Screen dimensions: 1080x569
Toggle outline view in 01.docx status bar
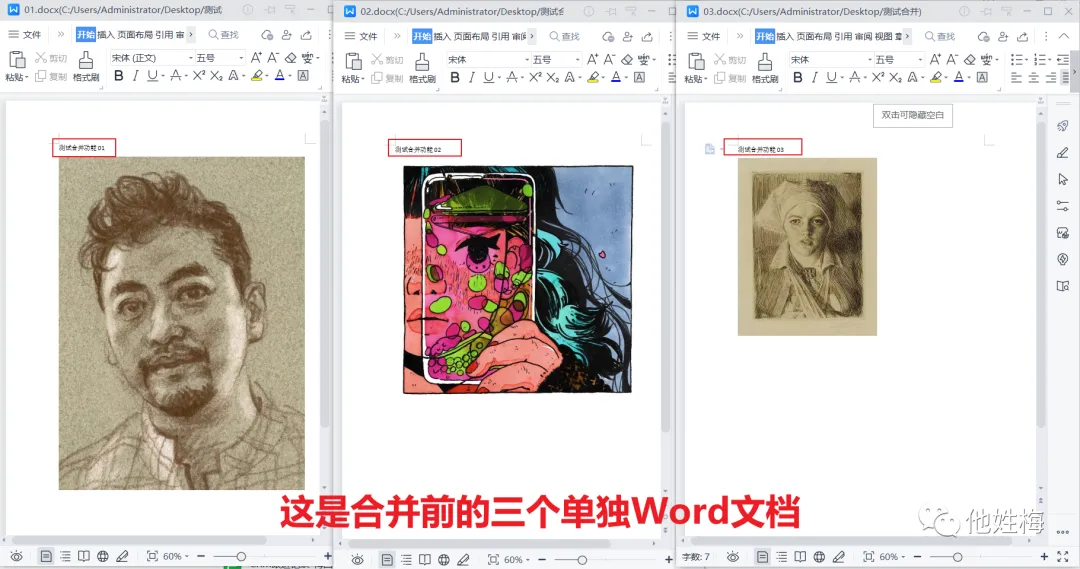(x=65, y=556)
